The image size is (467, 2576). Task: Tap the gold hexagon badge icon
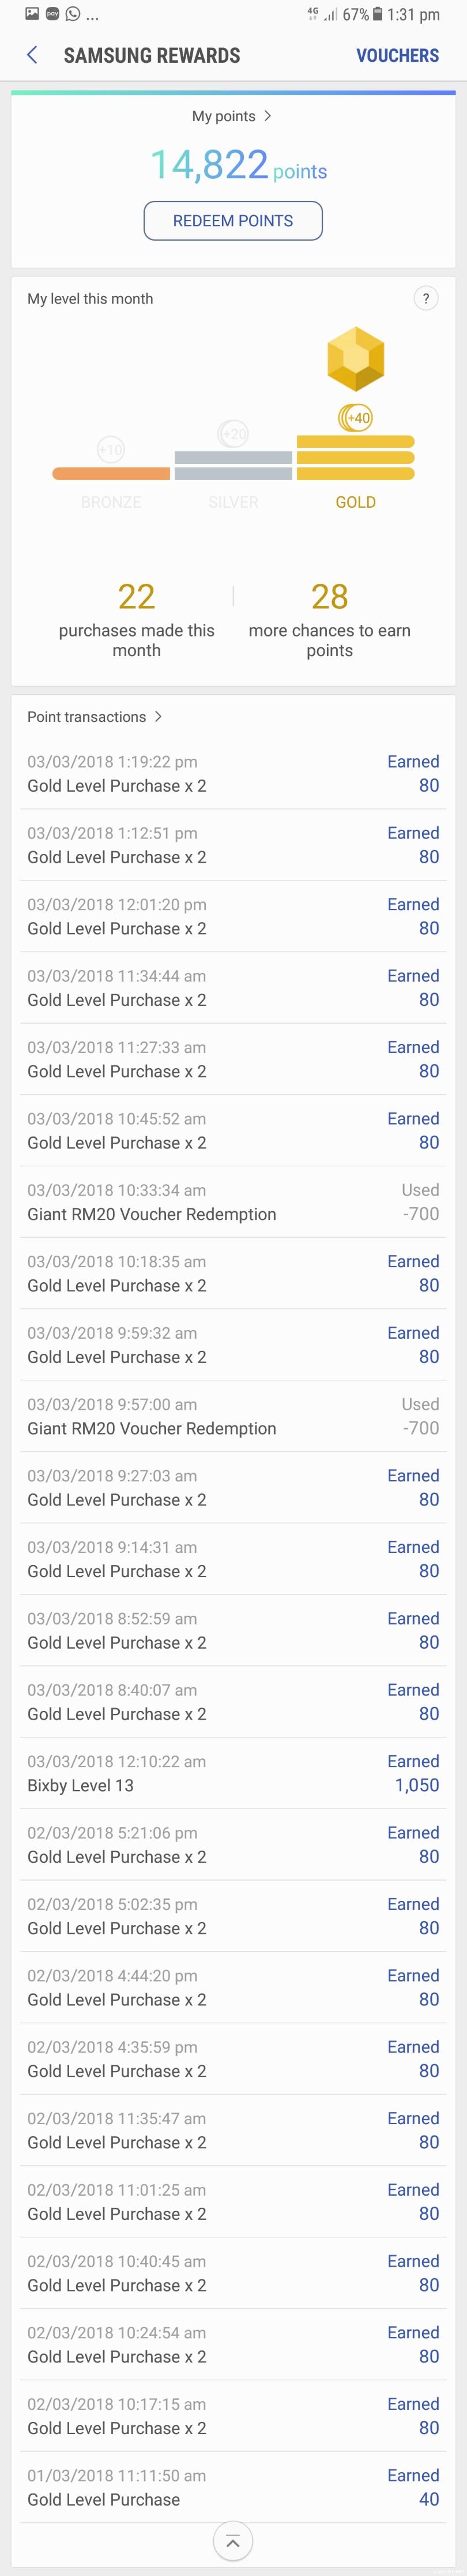click(355, 358)
